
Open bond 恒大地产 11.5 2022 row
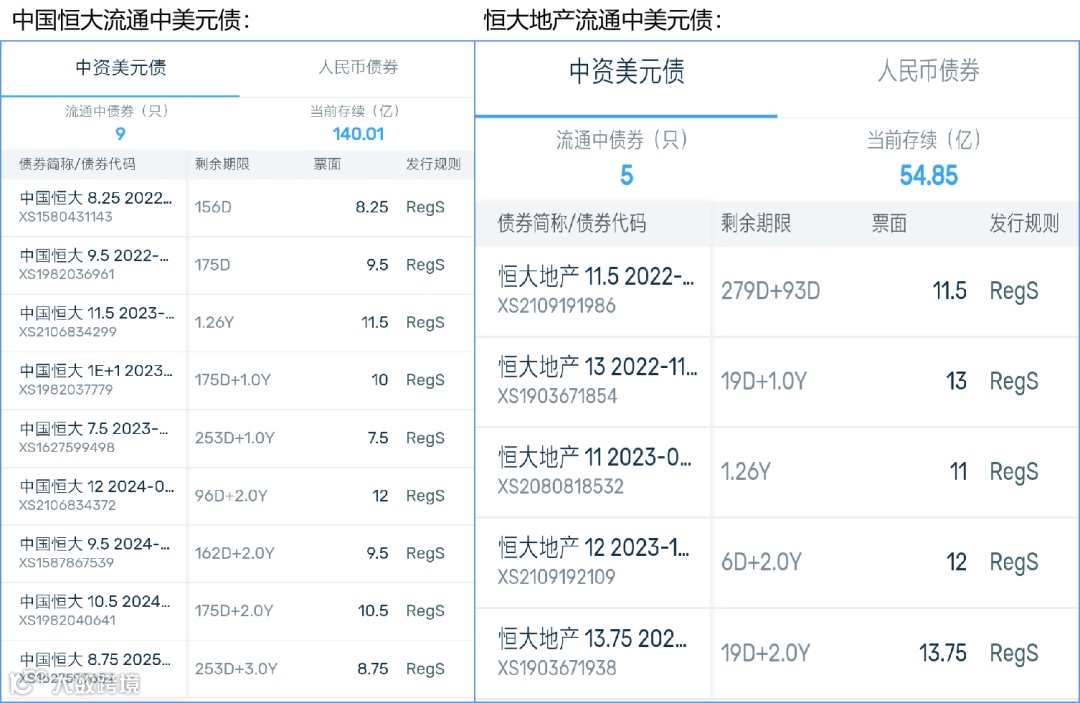778,291
